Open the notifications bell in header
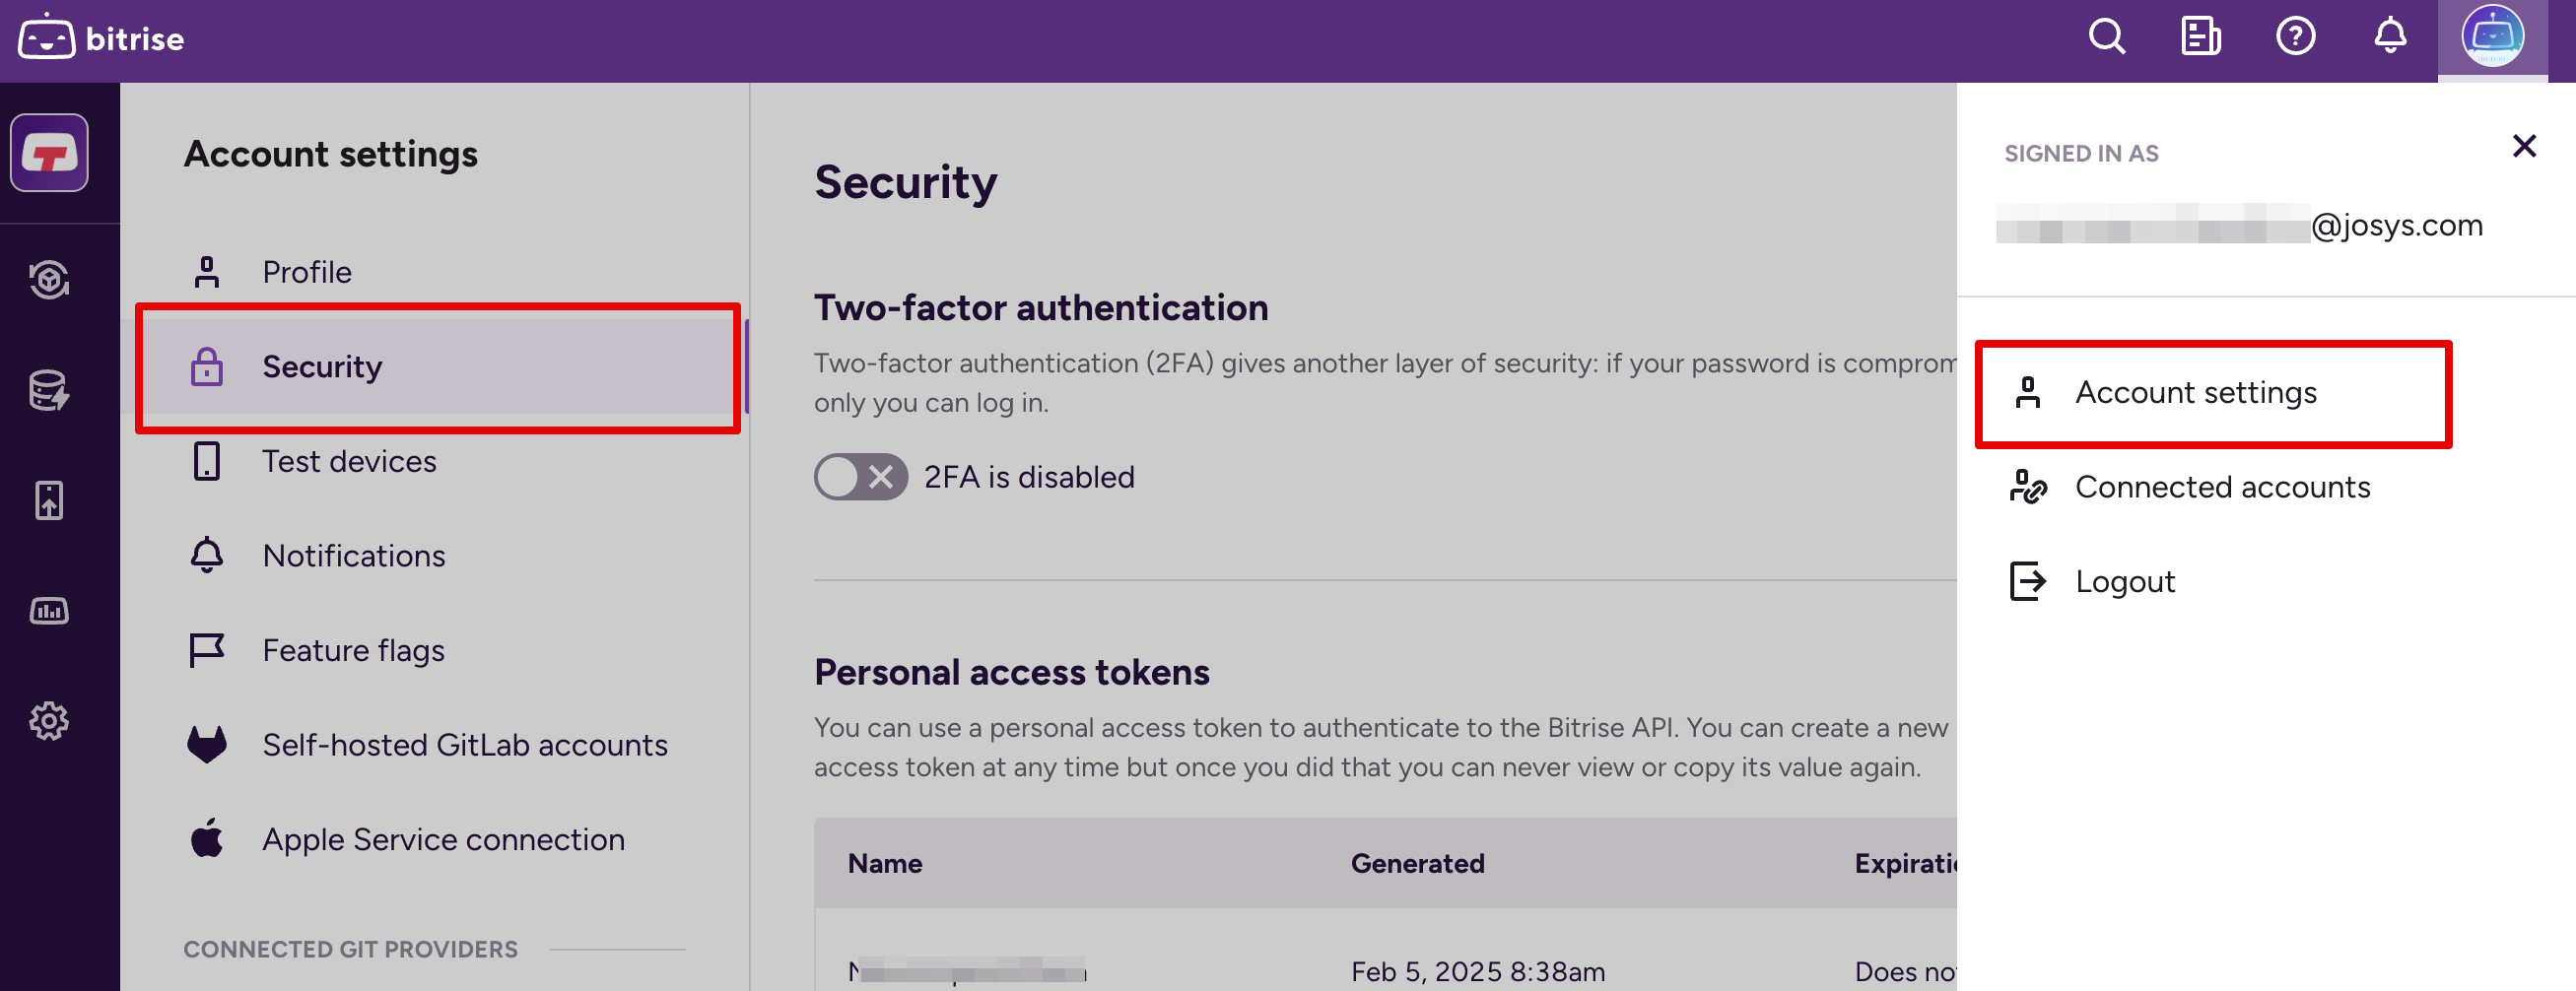2576x991 pixels. click(2390, 37)
